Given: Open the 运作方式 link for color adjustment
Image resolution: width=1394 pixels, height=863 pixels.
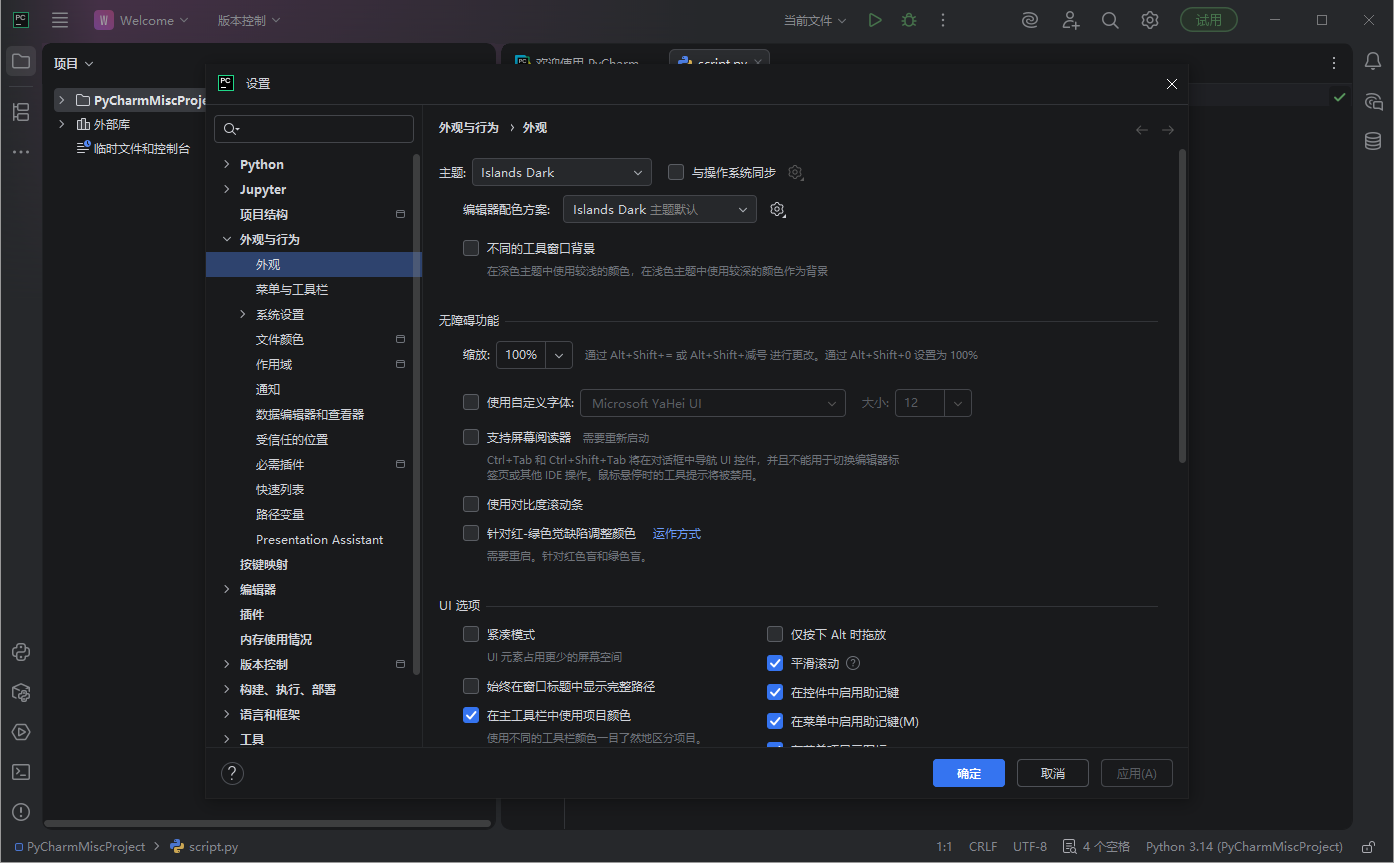Looking at the screenshot, I should 675,533.
